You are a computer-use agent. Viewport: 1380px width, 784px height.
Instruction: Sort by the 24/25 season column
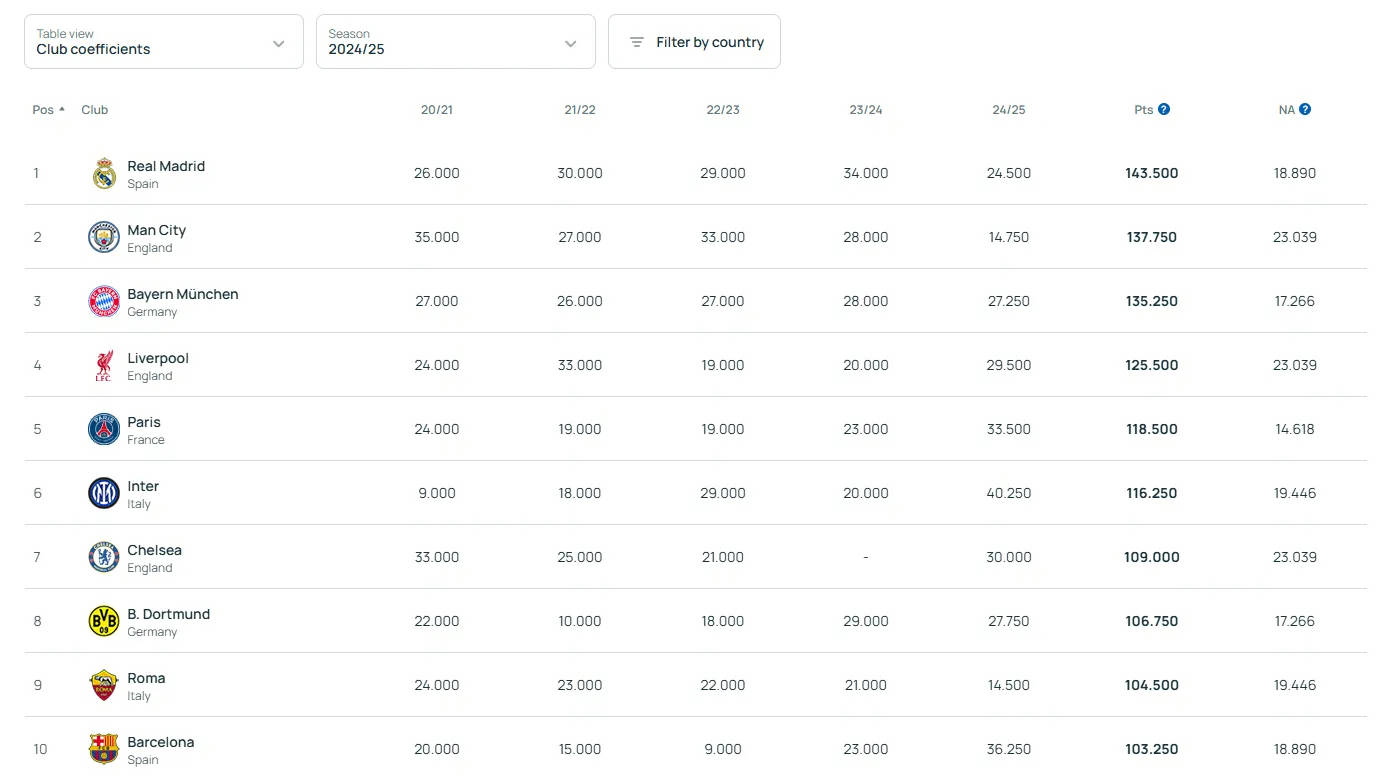[1009, 110]
